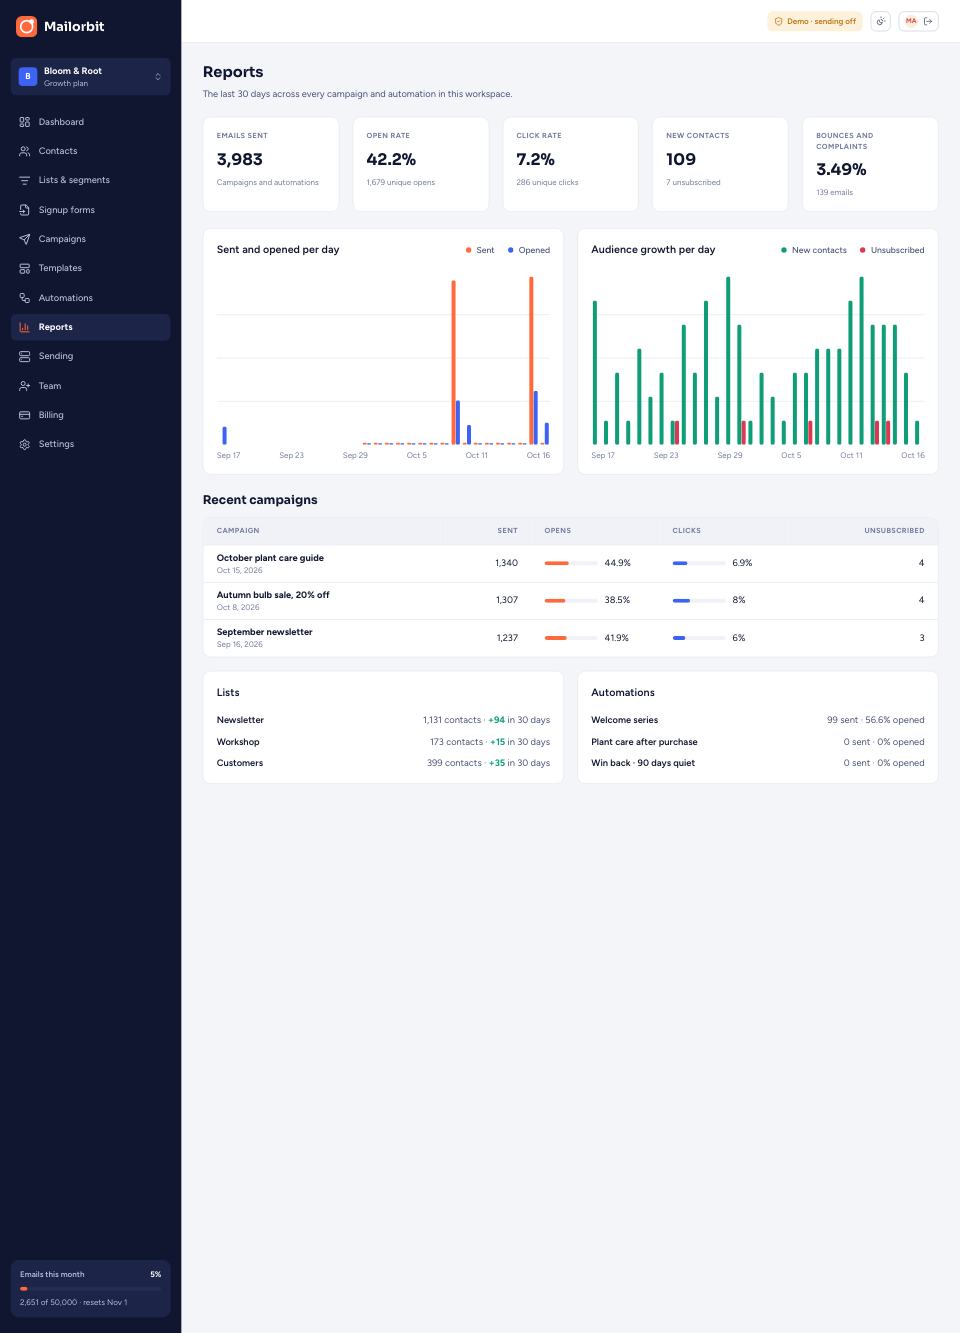The width and height of the screenshot is (960, 1333).
Task: Navigate to Signup forms
Action: coord(90,210)
